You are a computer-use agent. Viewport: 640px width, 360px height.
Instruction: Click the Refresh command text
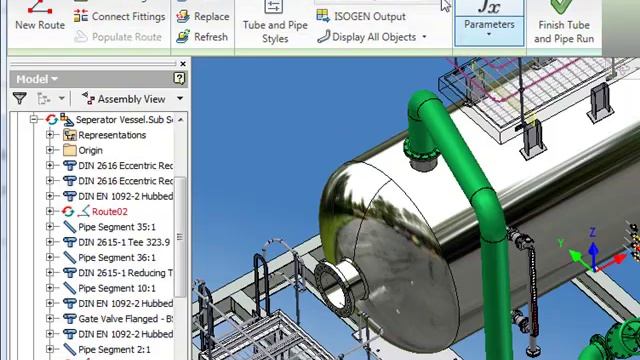click(211, 37)
